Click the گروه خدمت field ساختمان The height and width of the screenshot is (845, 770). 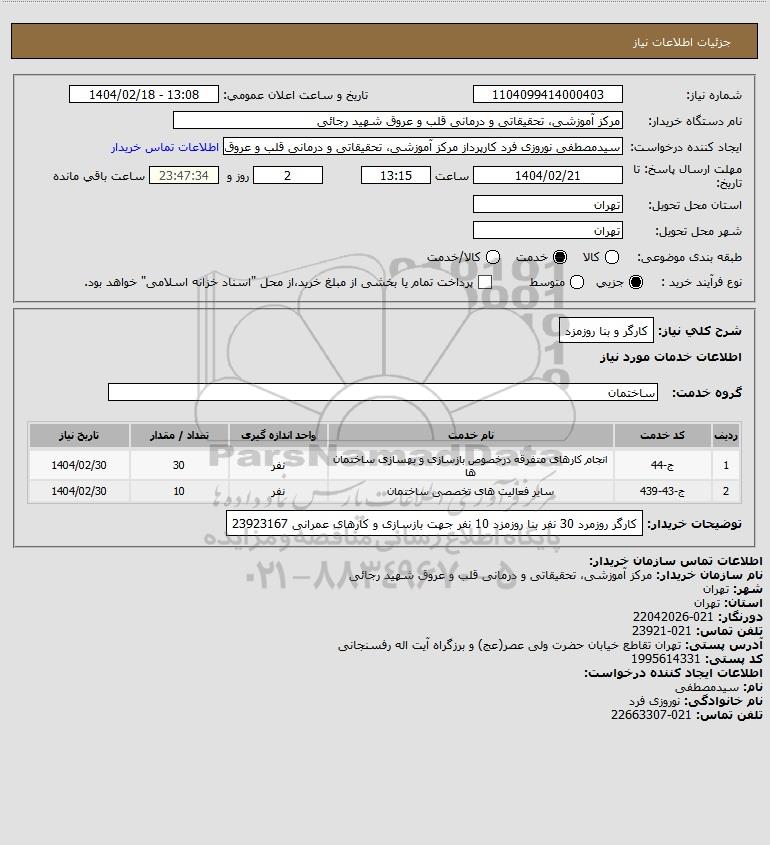pyautogui.click(x=383, y=392)
